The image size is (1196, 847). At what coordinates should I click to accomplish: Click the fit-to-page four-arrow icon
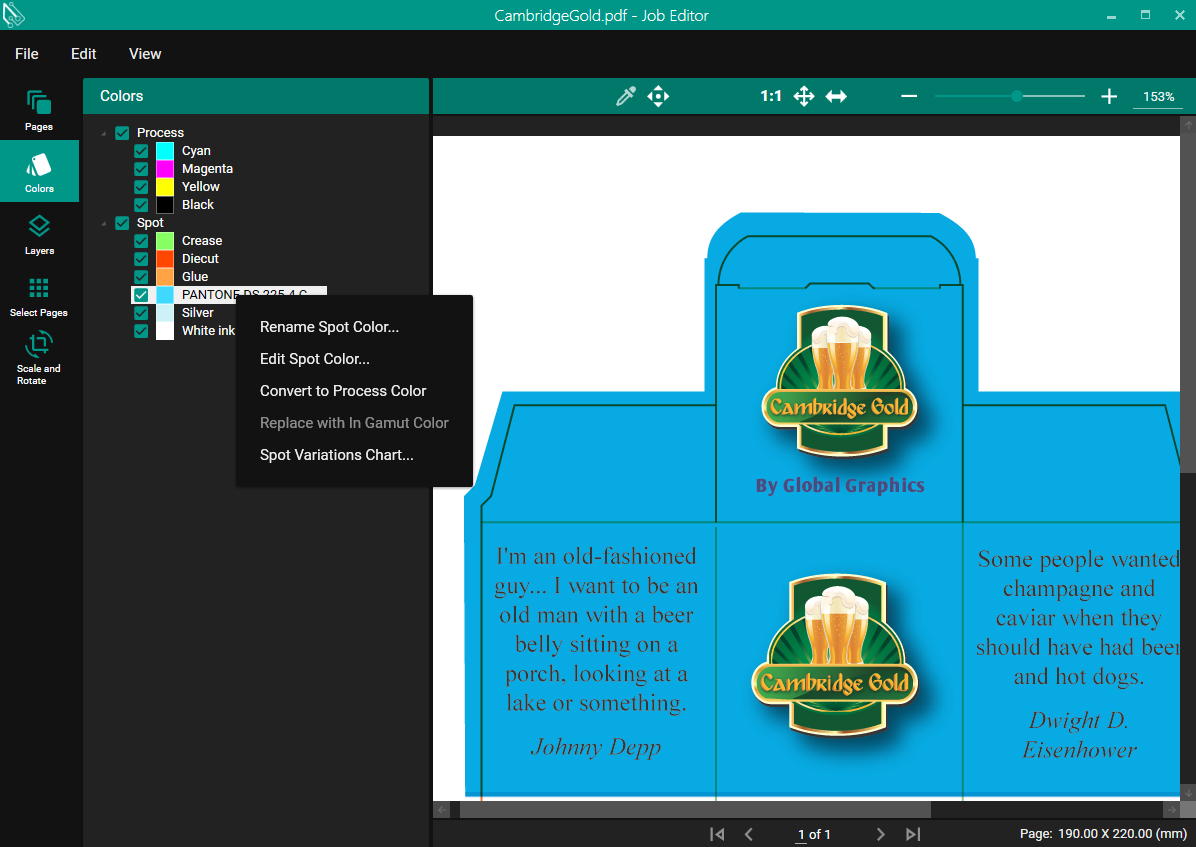click(803, 96)
